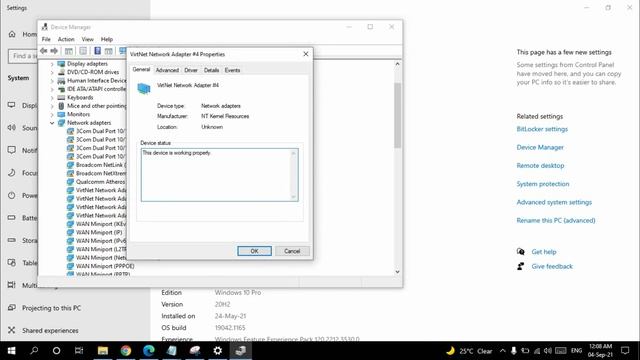Expand the IDE ATA/ATAPI controllers node
This screenshot has width=640, height=360.
click(x=52, y=89)
